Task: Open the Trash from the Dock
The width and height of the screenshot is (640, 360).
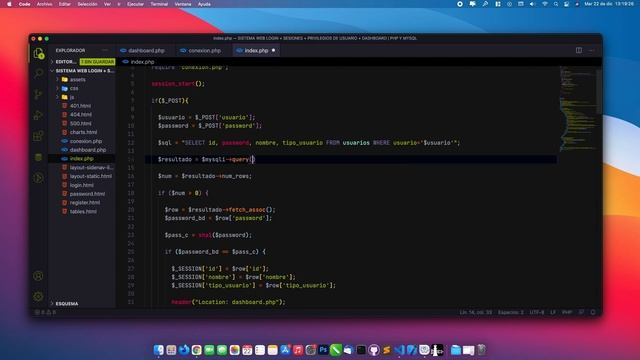Action: pyautogui.click(x=482, y=350)
